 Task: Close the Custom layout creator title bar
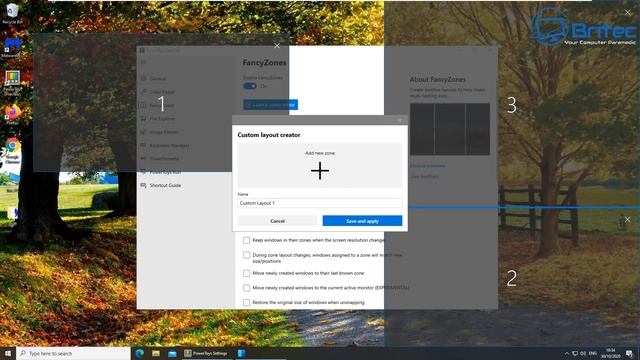click(400, 120)
